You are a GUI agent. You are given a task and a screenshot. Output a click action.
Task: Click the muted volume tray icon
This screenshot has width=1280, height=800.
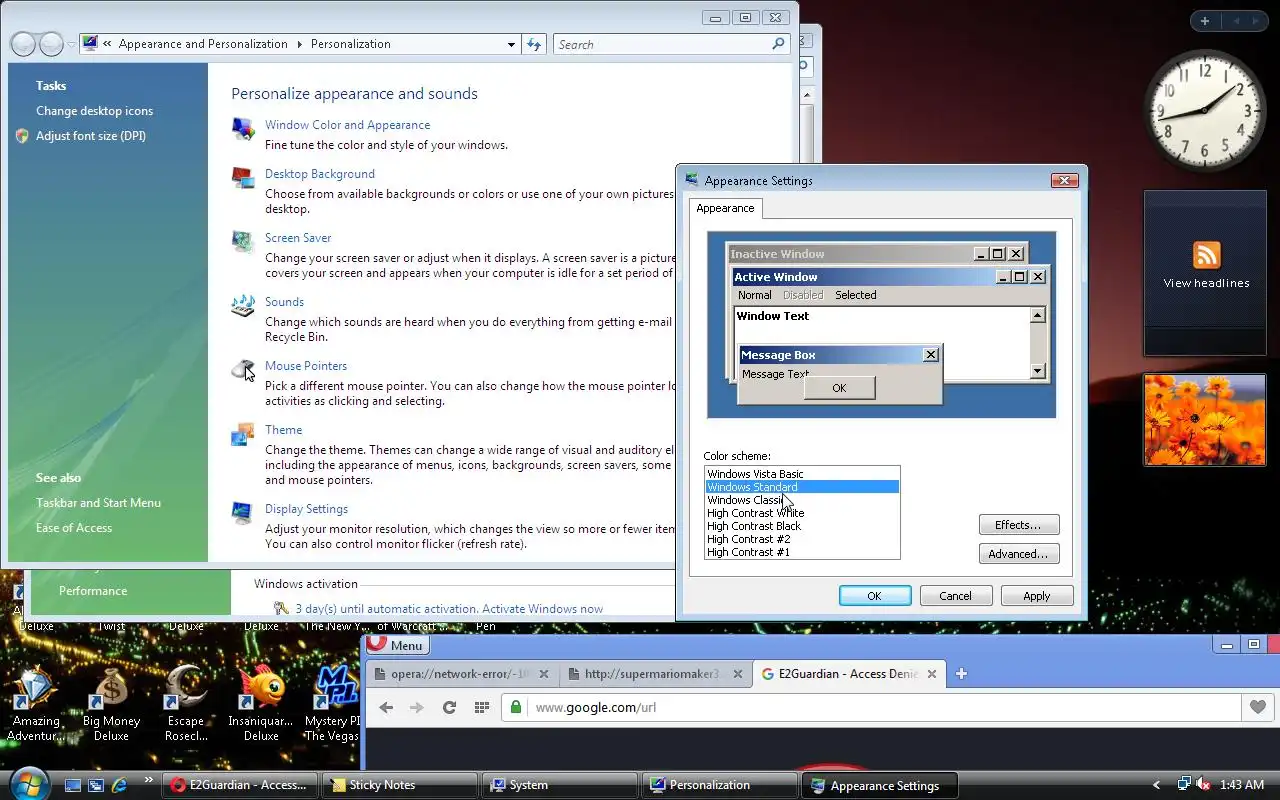click(x=1204, y=785)
